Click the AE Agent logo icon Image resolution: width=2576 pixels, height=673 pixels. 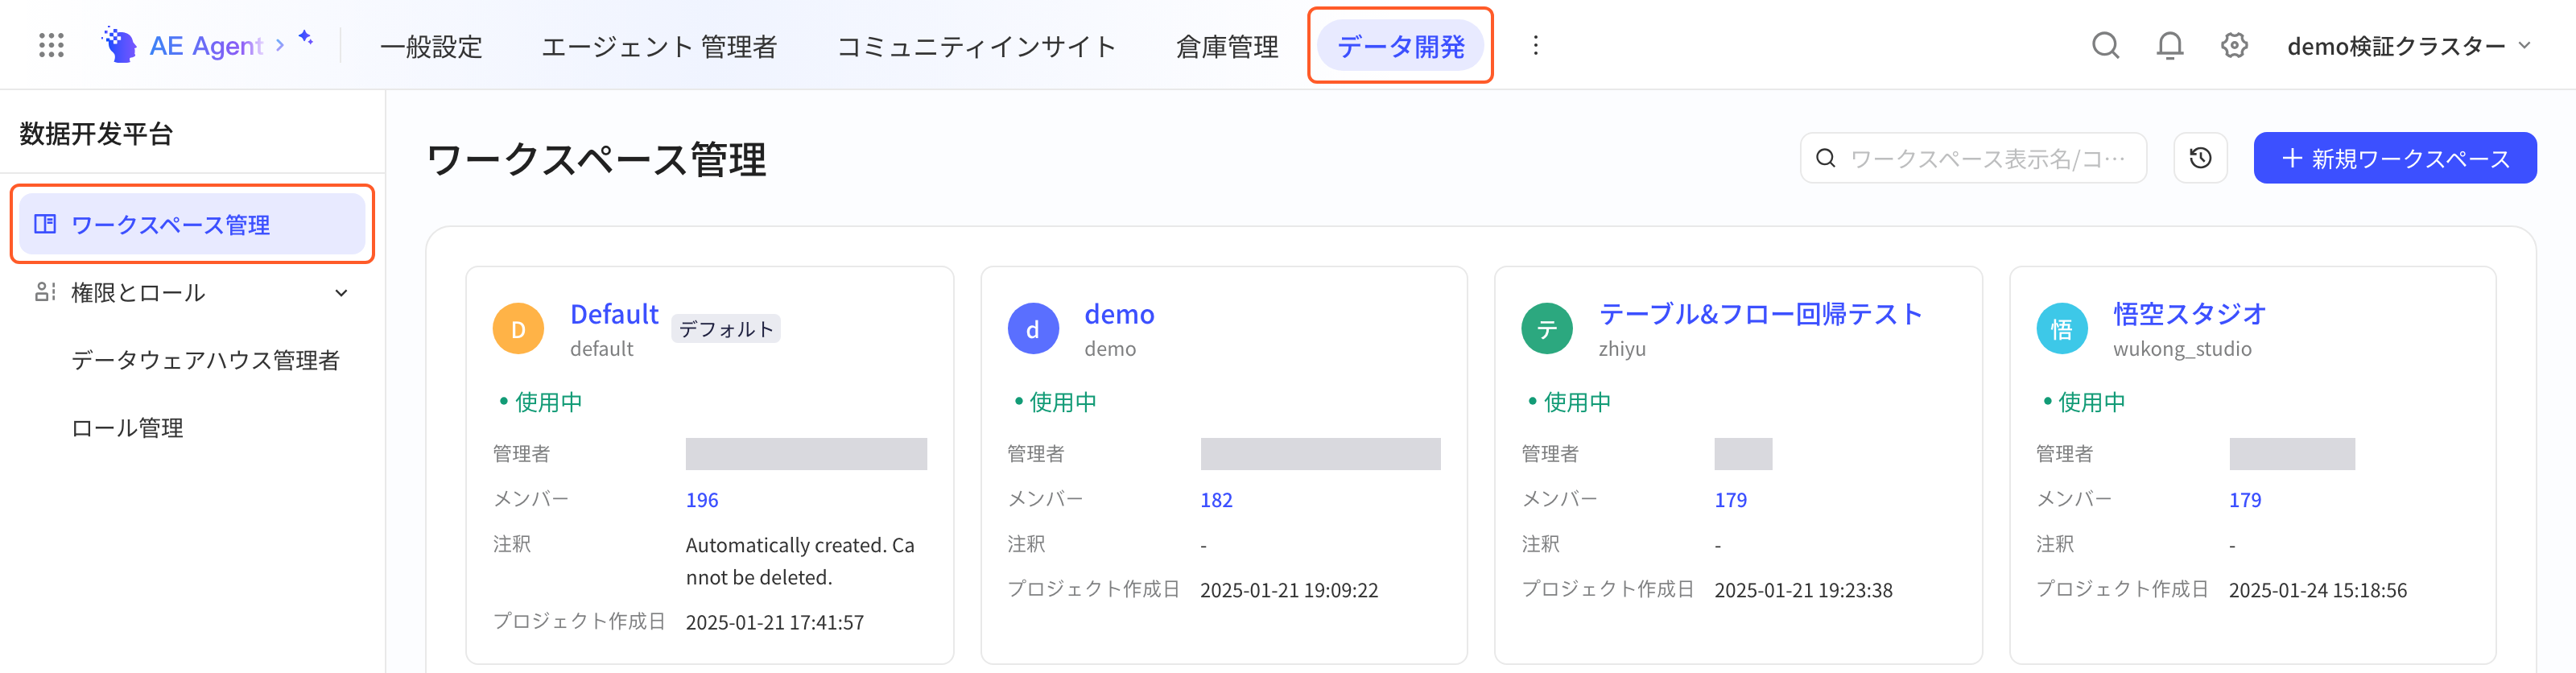(x=120, y=45)
